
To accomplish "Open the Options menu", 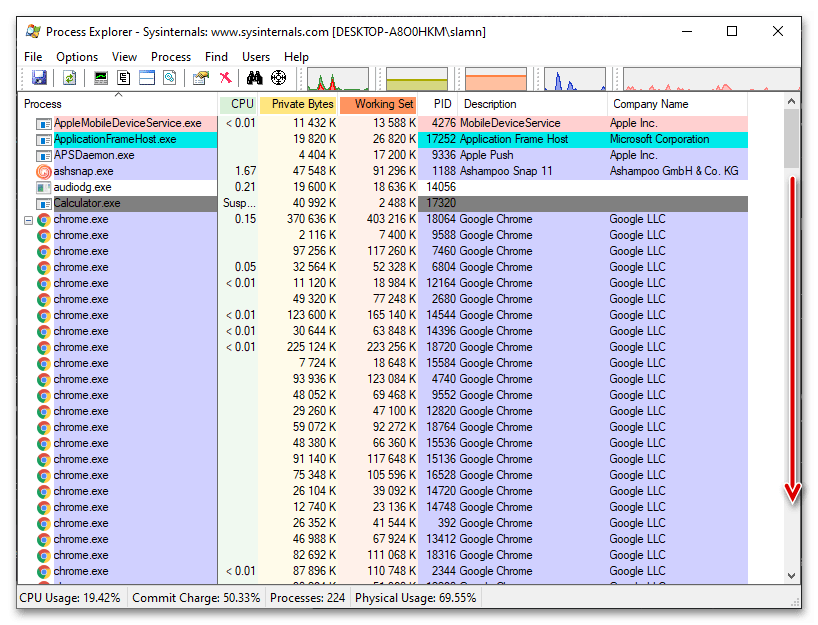I will click(x=77, y=57).
